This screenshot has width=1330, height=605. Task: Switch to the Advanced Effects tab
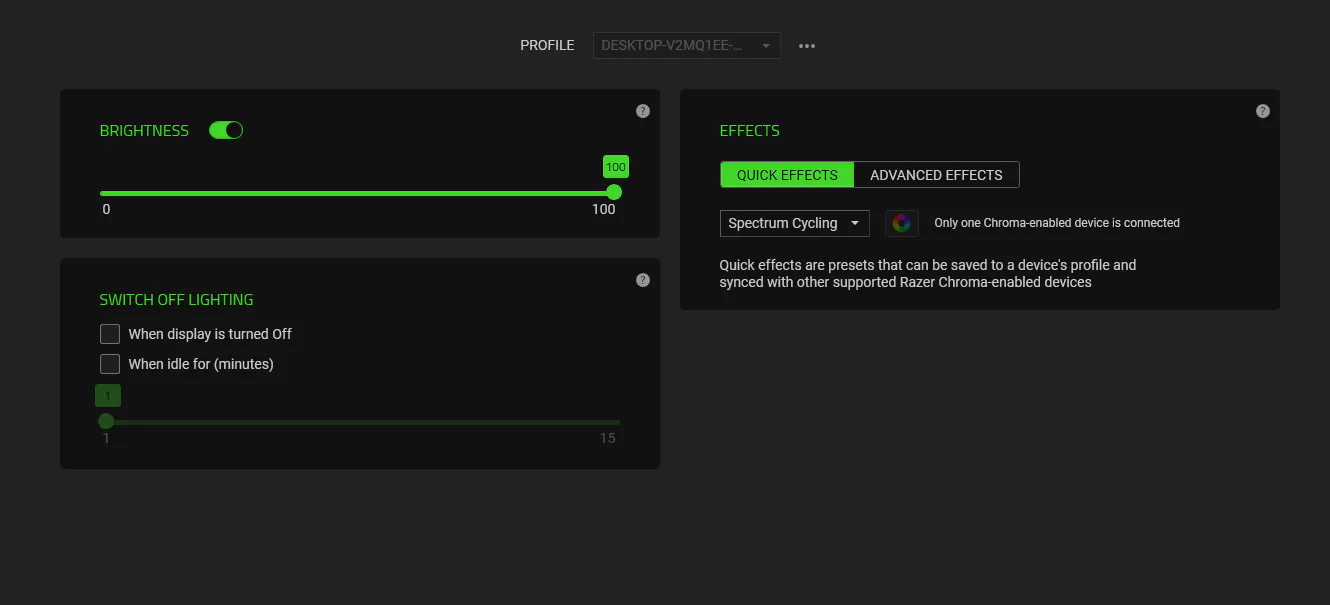[936, 175]
